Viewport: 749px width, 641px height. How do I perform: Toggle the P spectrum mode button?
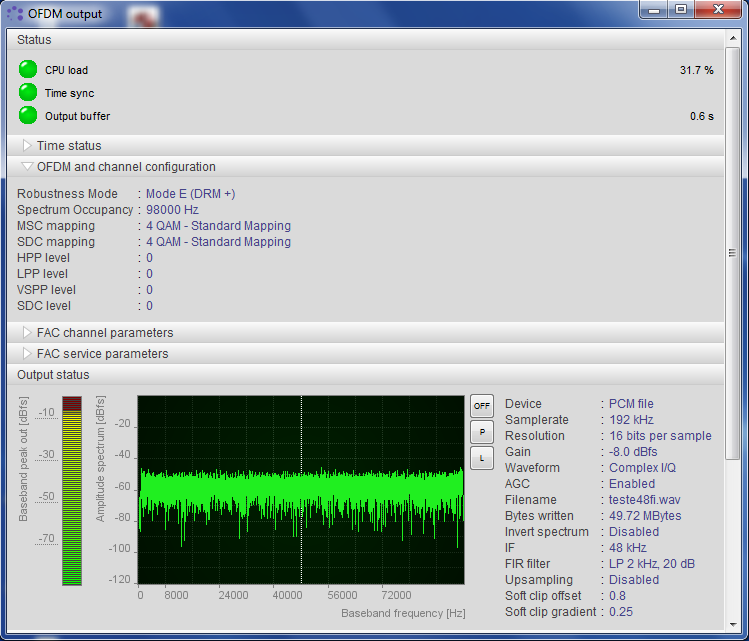[482, 432]
